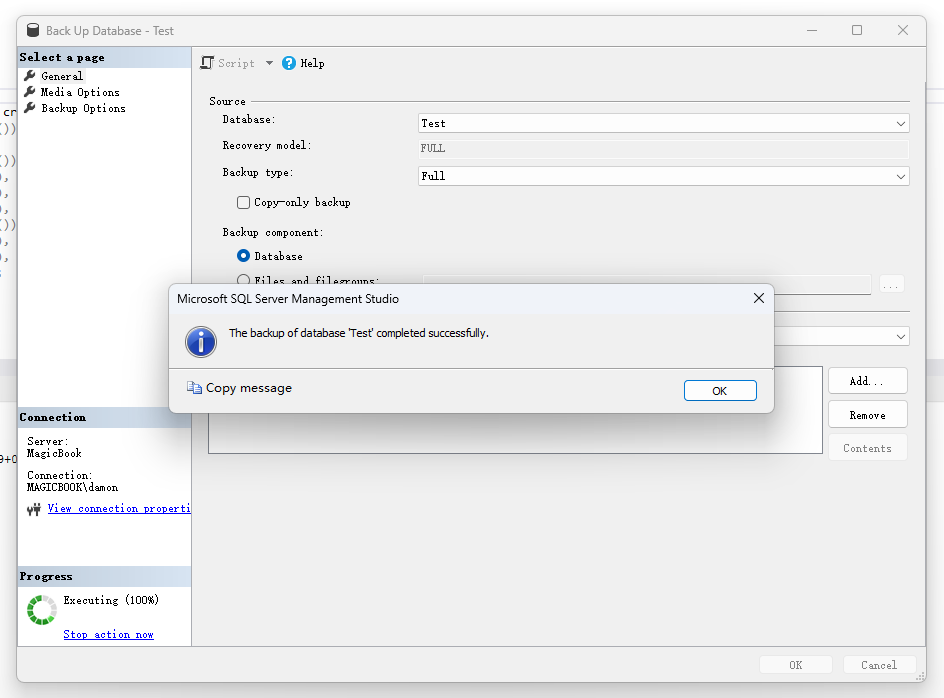Open the Backup Options page
Viewport: 944px width, 698px height.
click(83, 108)
